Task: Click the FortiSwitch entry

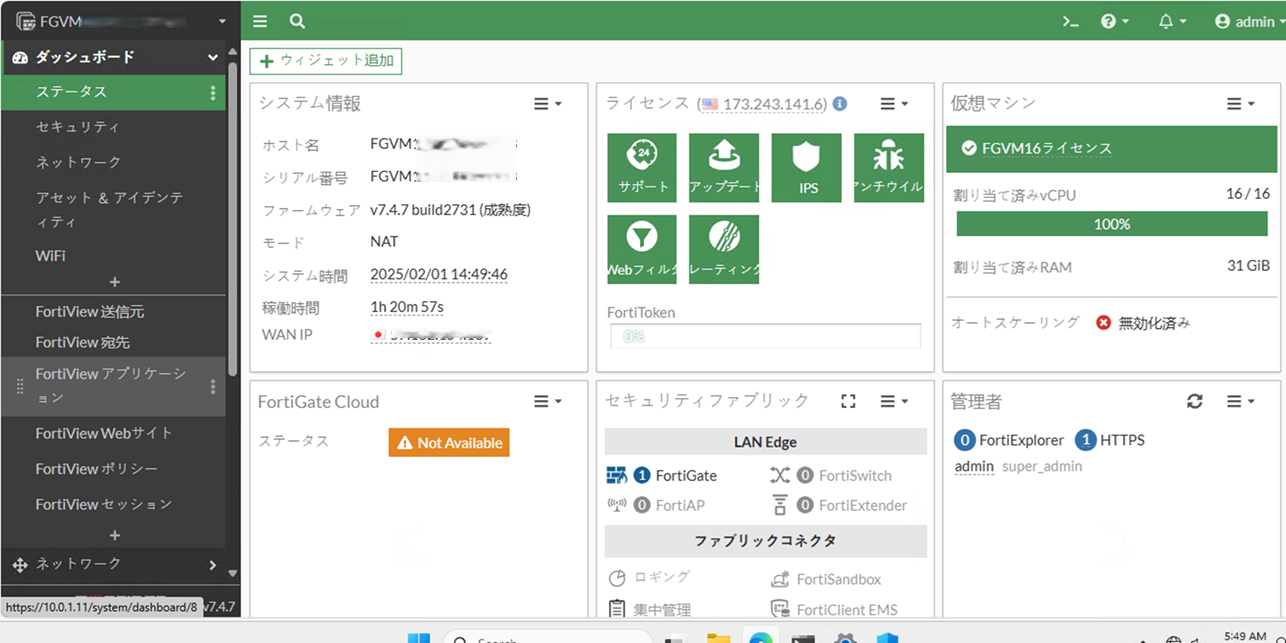Action: pos(831,475)
